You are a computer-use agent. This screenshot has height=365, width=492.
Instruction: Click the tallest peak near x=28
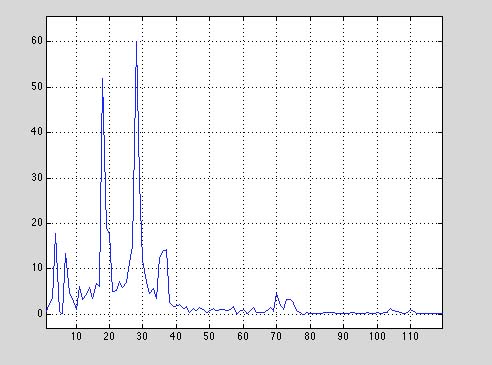click(x=136, y=42)
